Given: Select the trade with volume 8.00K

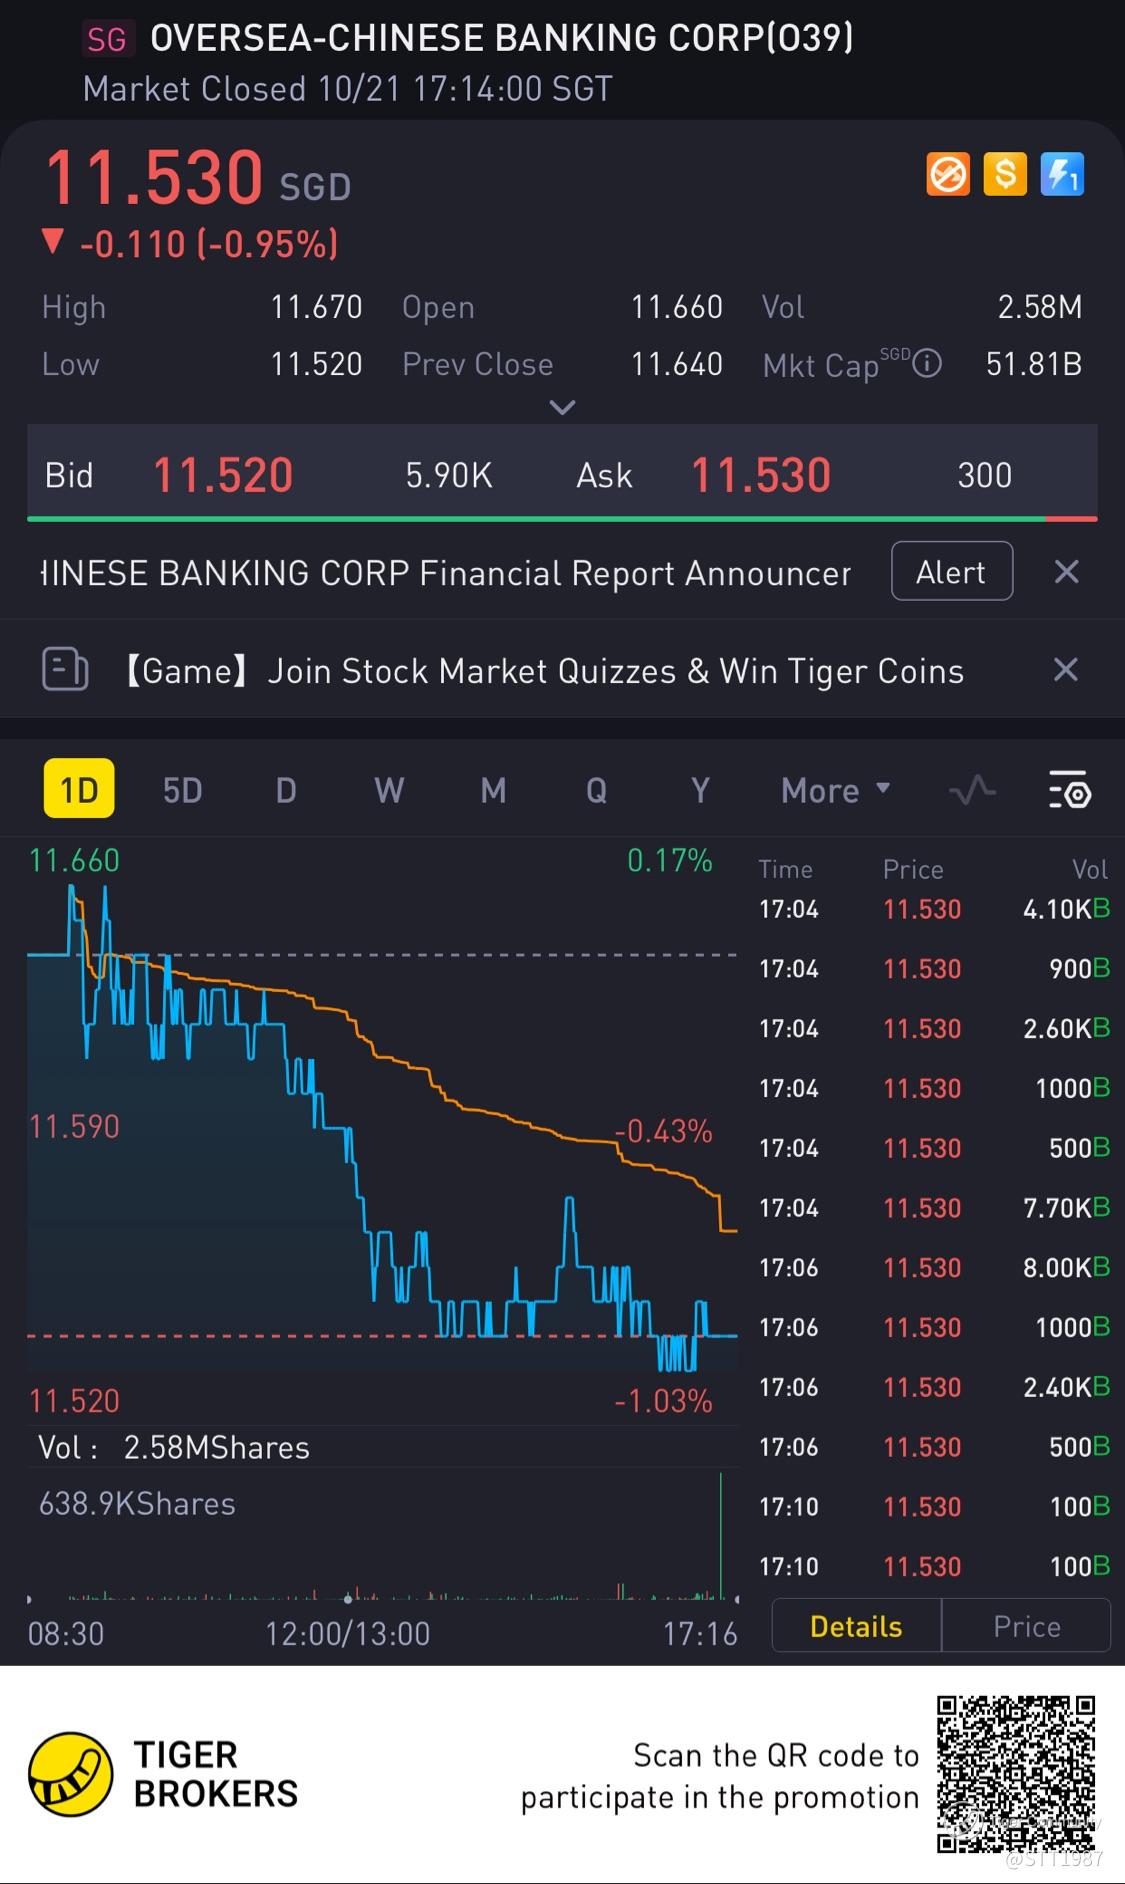Looking at the screenshot, I should coord(934,1268).
